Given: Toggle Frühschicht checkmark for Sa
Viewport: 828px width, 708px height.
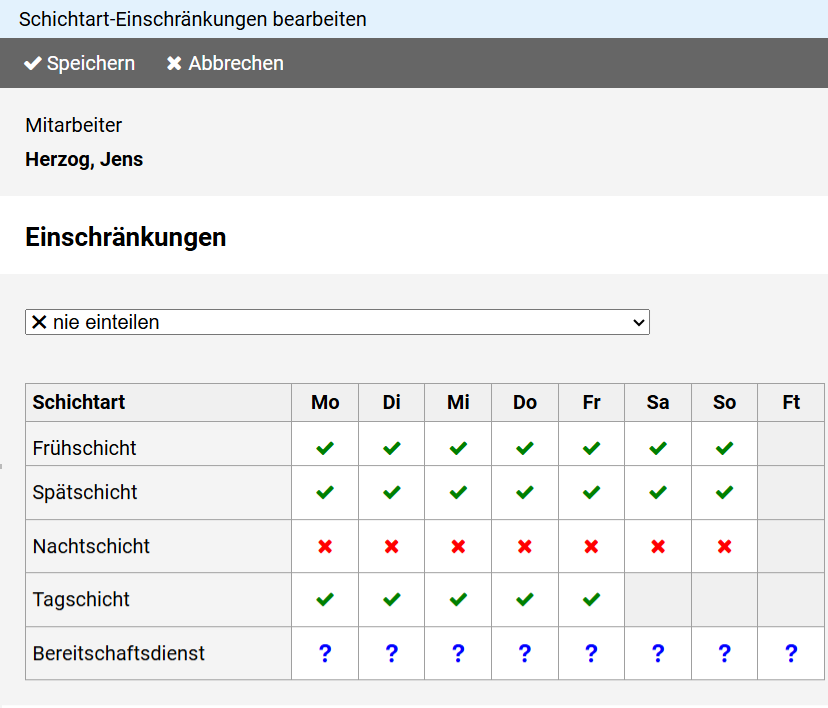Looking at the screenshot, I should 657,448.
